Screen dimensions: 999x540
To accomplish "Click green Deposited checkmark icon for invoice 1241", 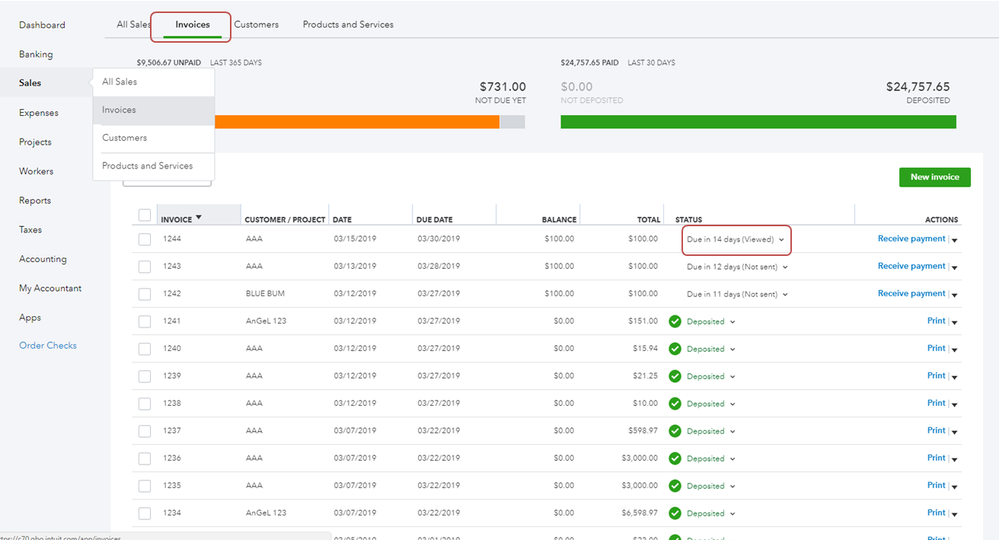I will (675, 322).
